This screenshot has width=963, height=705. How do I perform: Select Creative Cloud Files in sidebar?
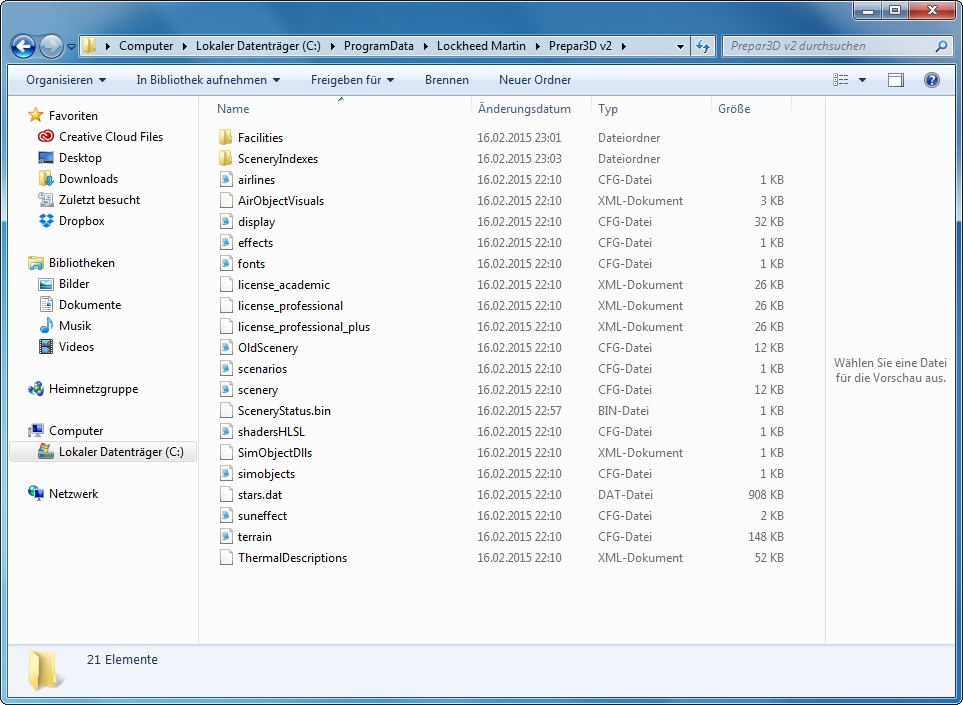pos(110,137)
